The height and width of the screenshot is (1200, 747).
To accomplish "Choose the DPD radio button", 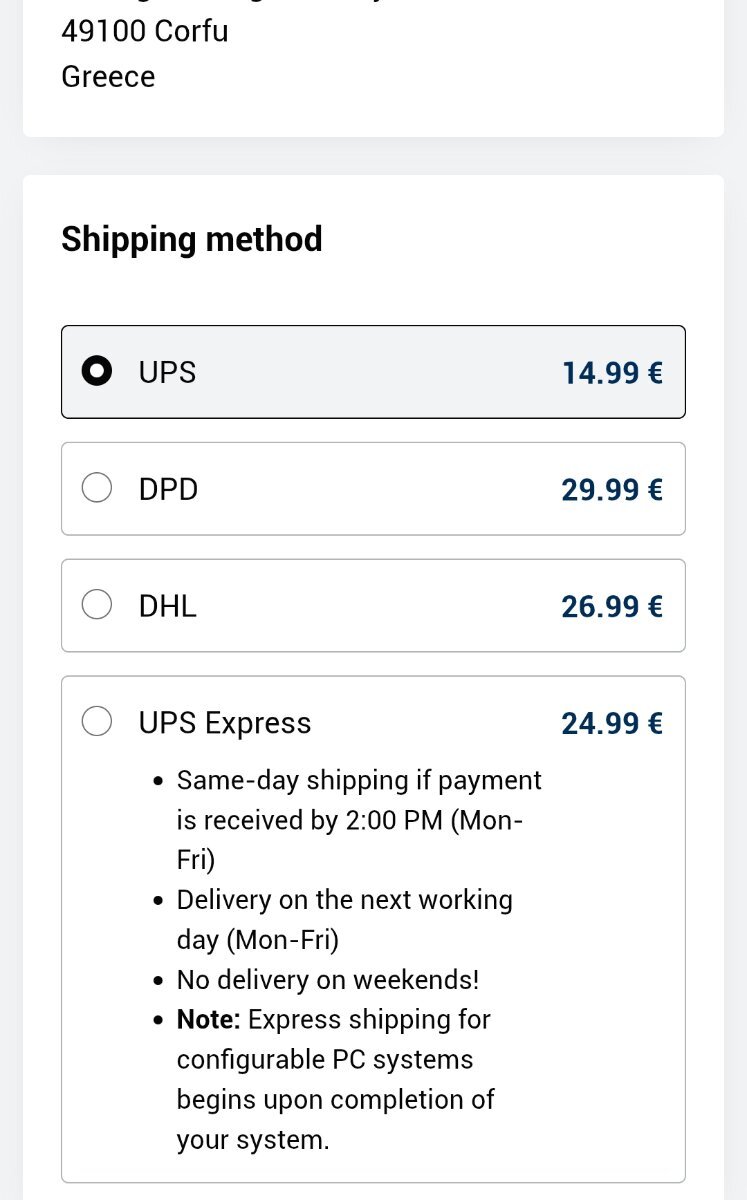I will click(x=96, y=489).
